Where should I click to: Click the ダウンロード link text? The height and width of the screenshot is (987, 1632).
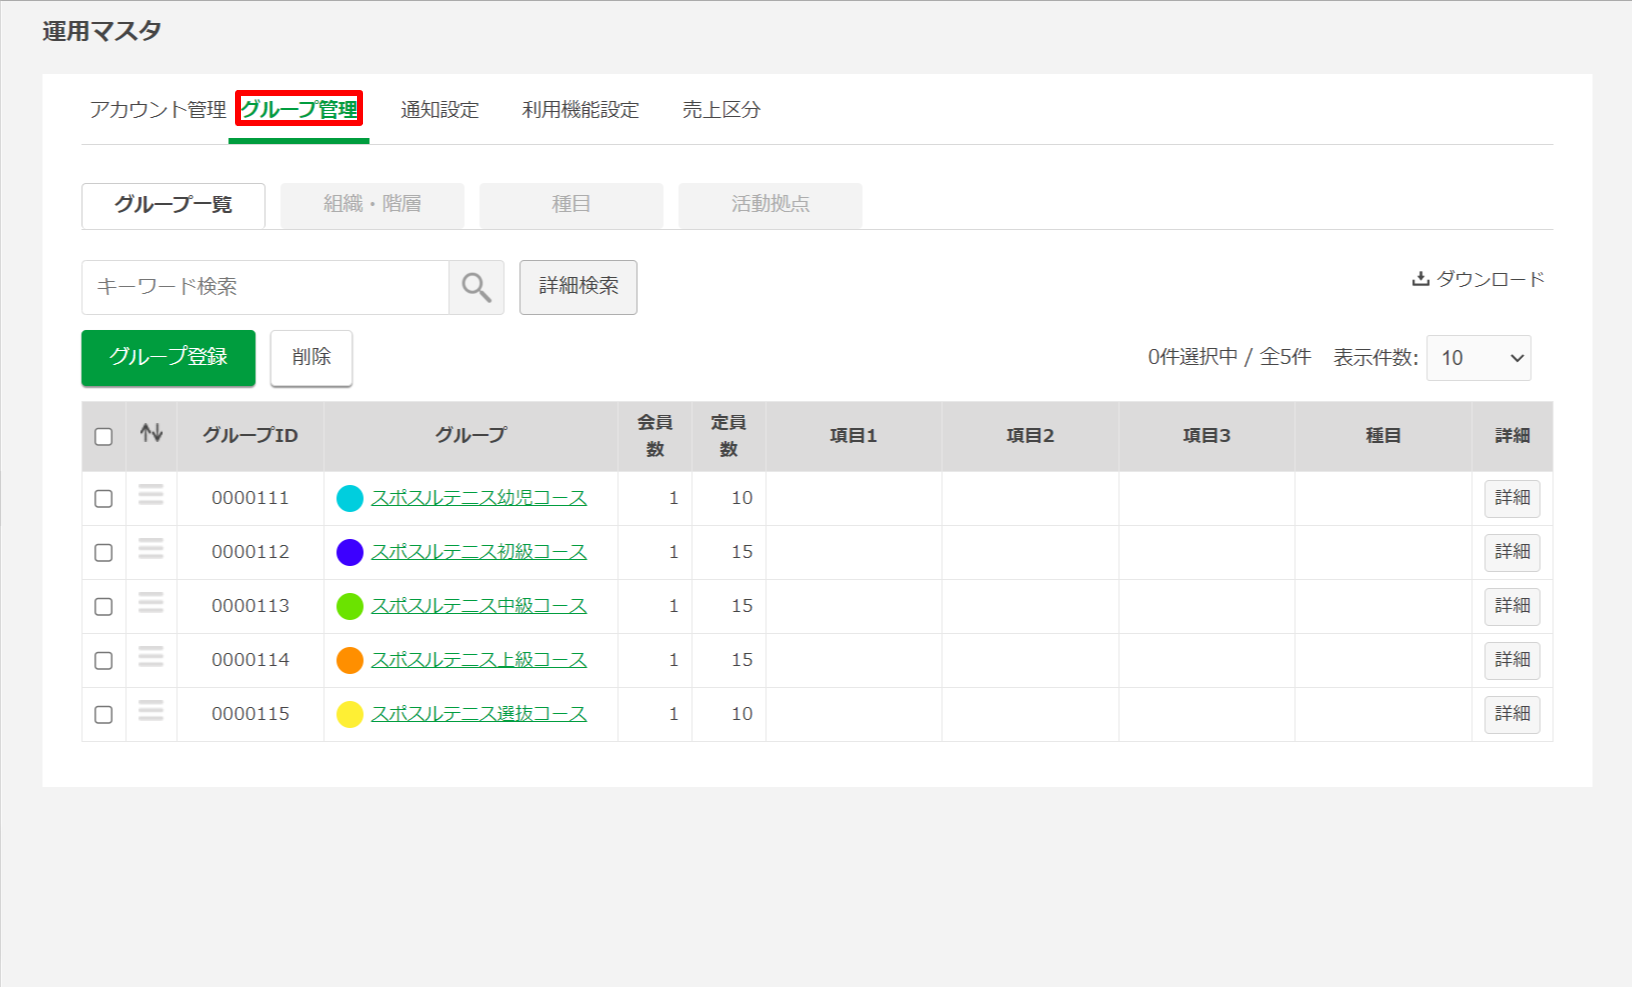point(1490,279)
